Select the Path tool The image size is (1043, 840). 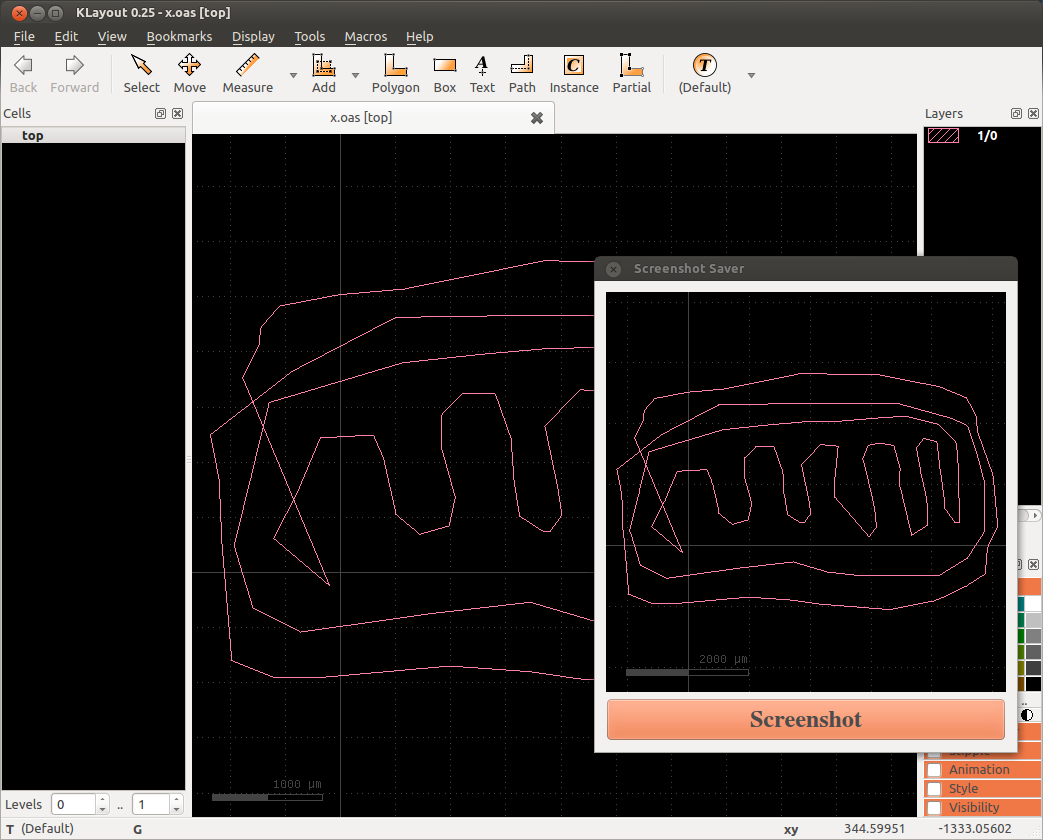click(522, 74)
